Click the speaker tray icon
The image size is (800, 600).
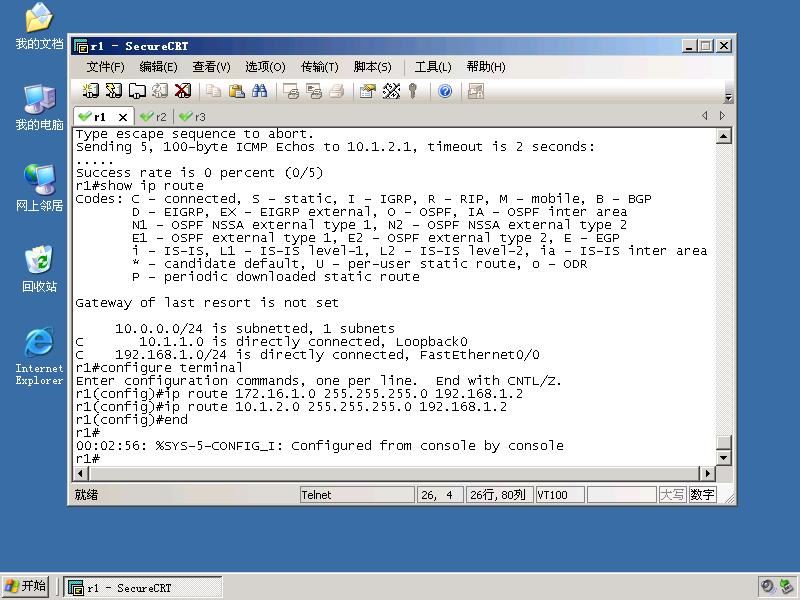(x=767, y=586)
